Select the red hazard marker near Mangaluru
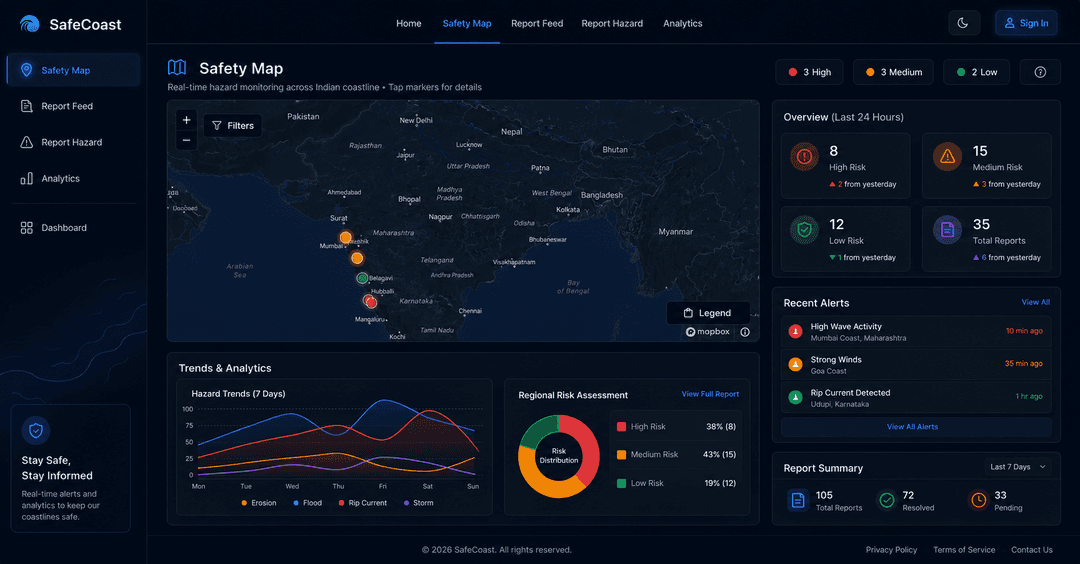Image resolution: width=1080 pixels, height=564 pixels. (371, 302)
